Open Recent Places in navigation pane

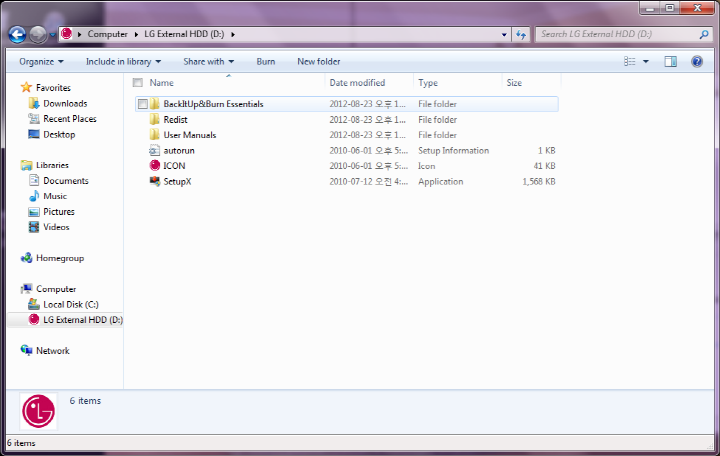coord(70,119)
